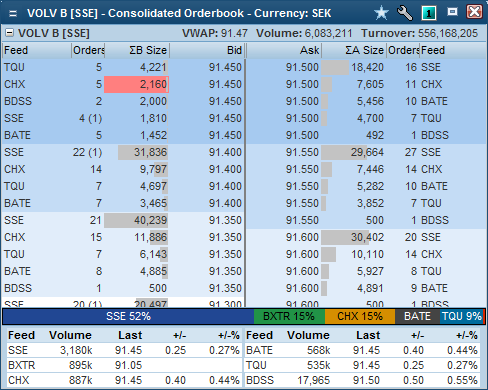Click the BDSS ask size 492

[x=375, y=135]
